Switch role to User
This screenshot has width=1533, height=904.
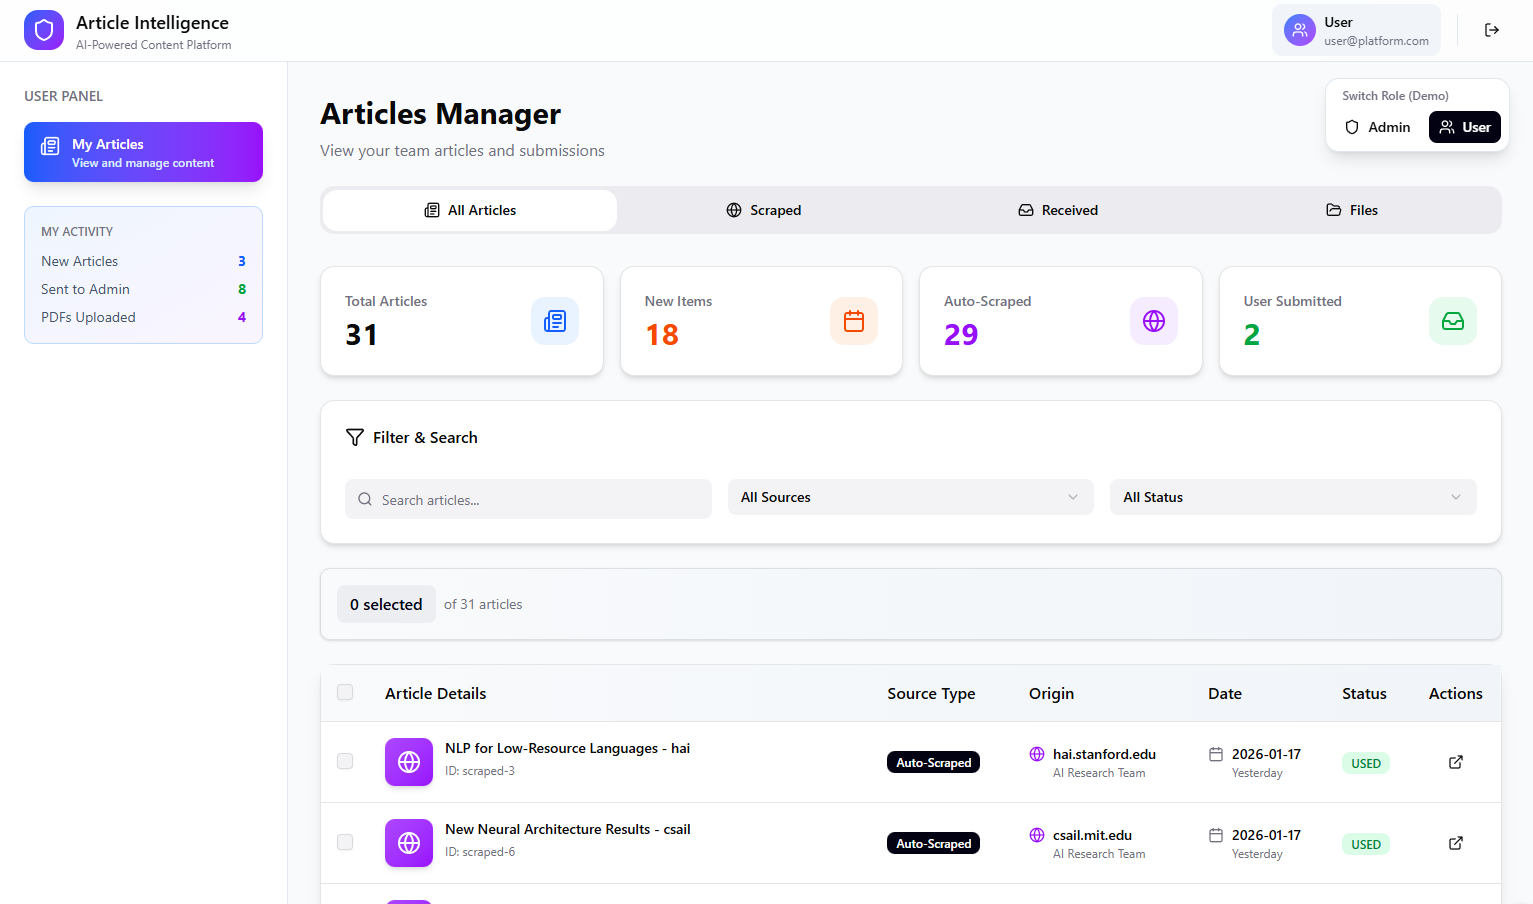coord(1465,127)
